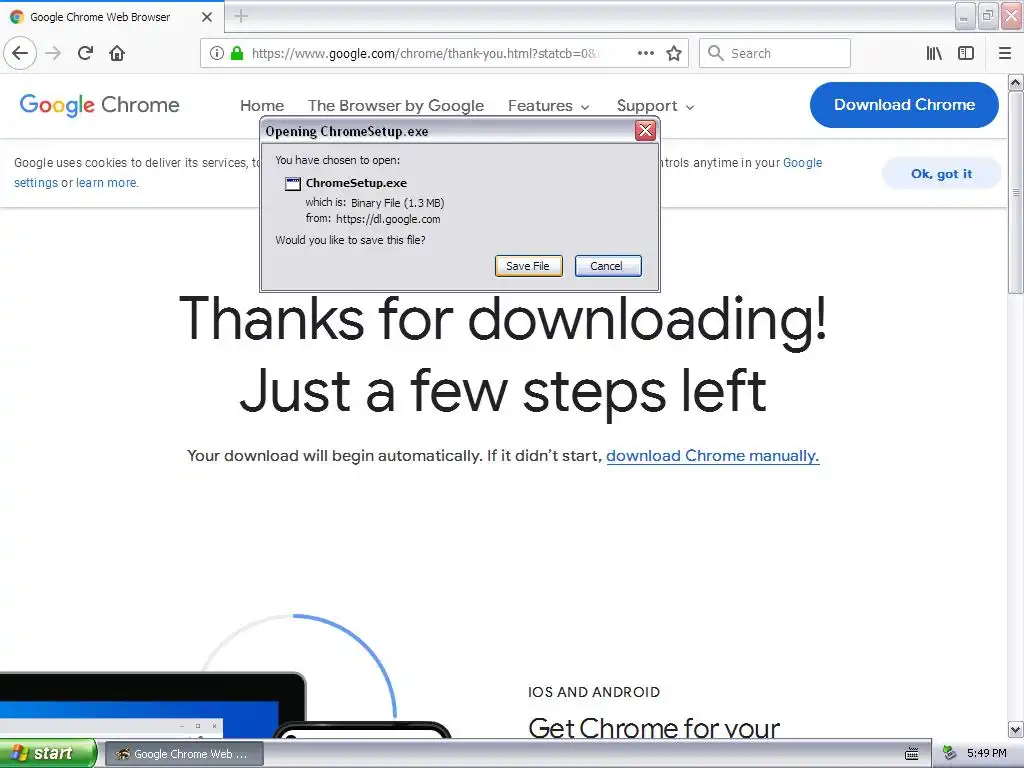Screen dimensions: 1024x768
Task: Click the 'https://dl.google.com' source text
Action: [388, 219]
